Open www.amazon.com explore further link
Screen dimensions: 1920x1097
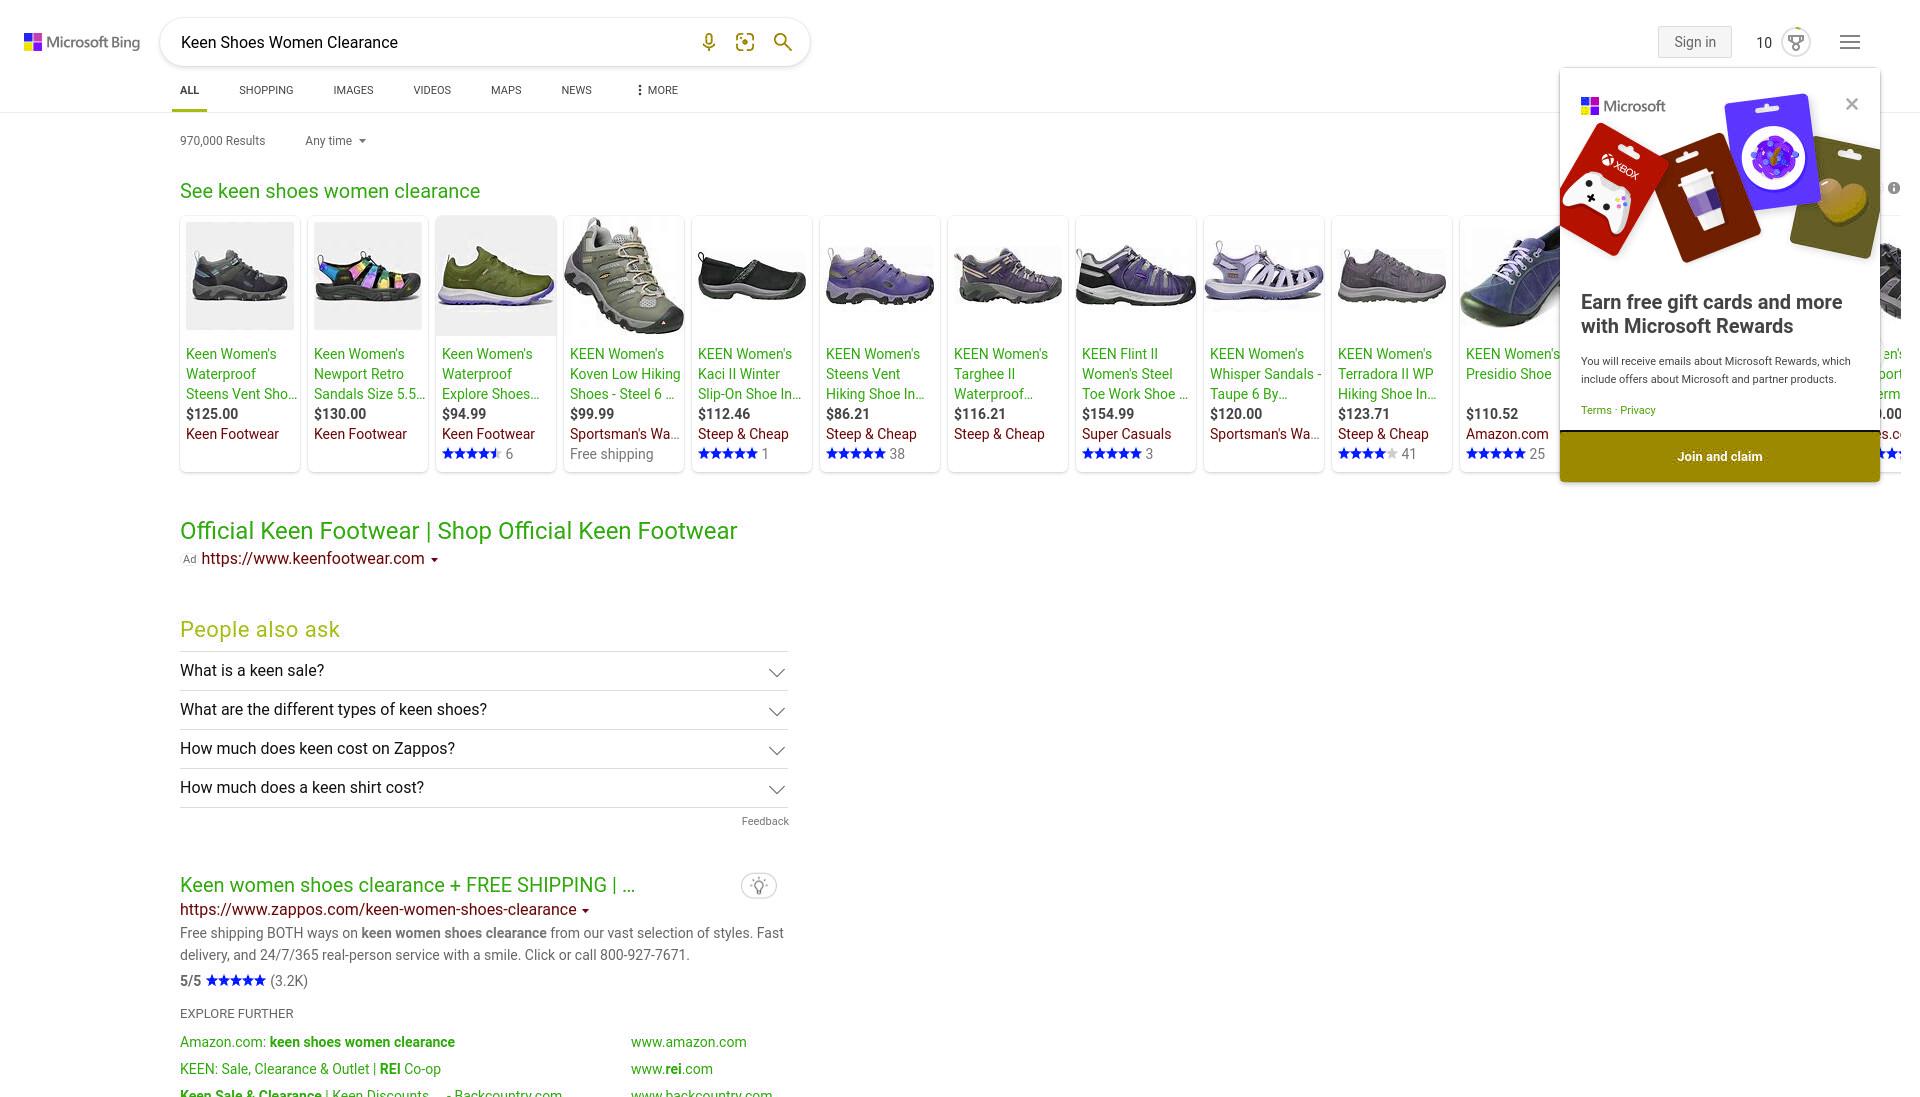(688, 1042)
